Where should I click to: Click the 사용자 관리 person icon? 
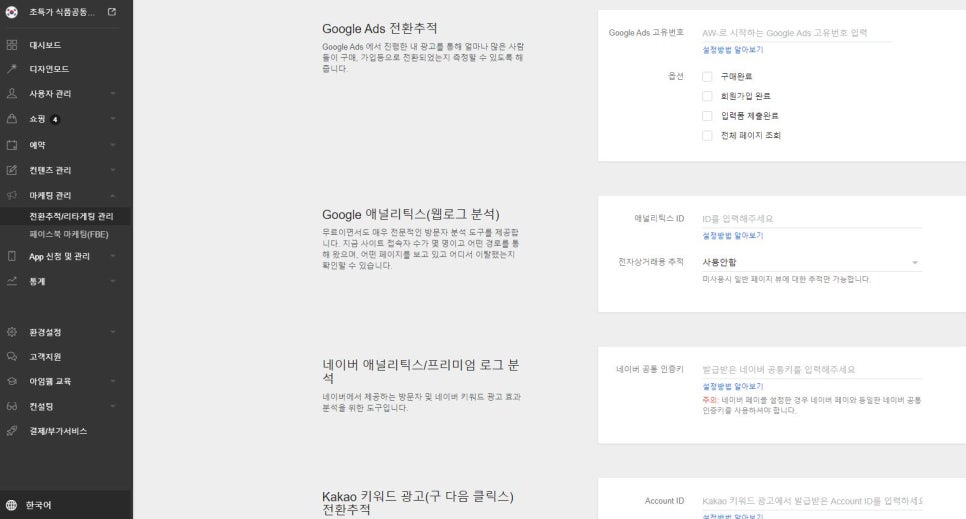12,94
